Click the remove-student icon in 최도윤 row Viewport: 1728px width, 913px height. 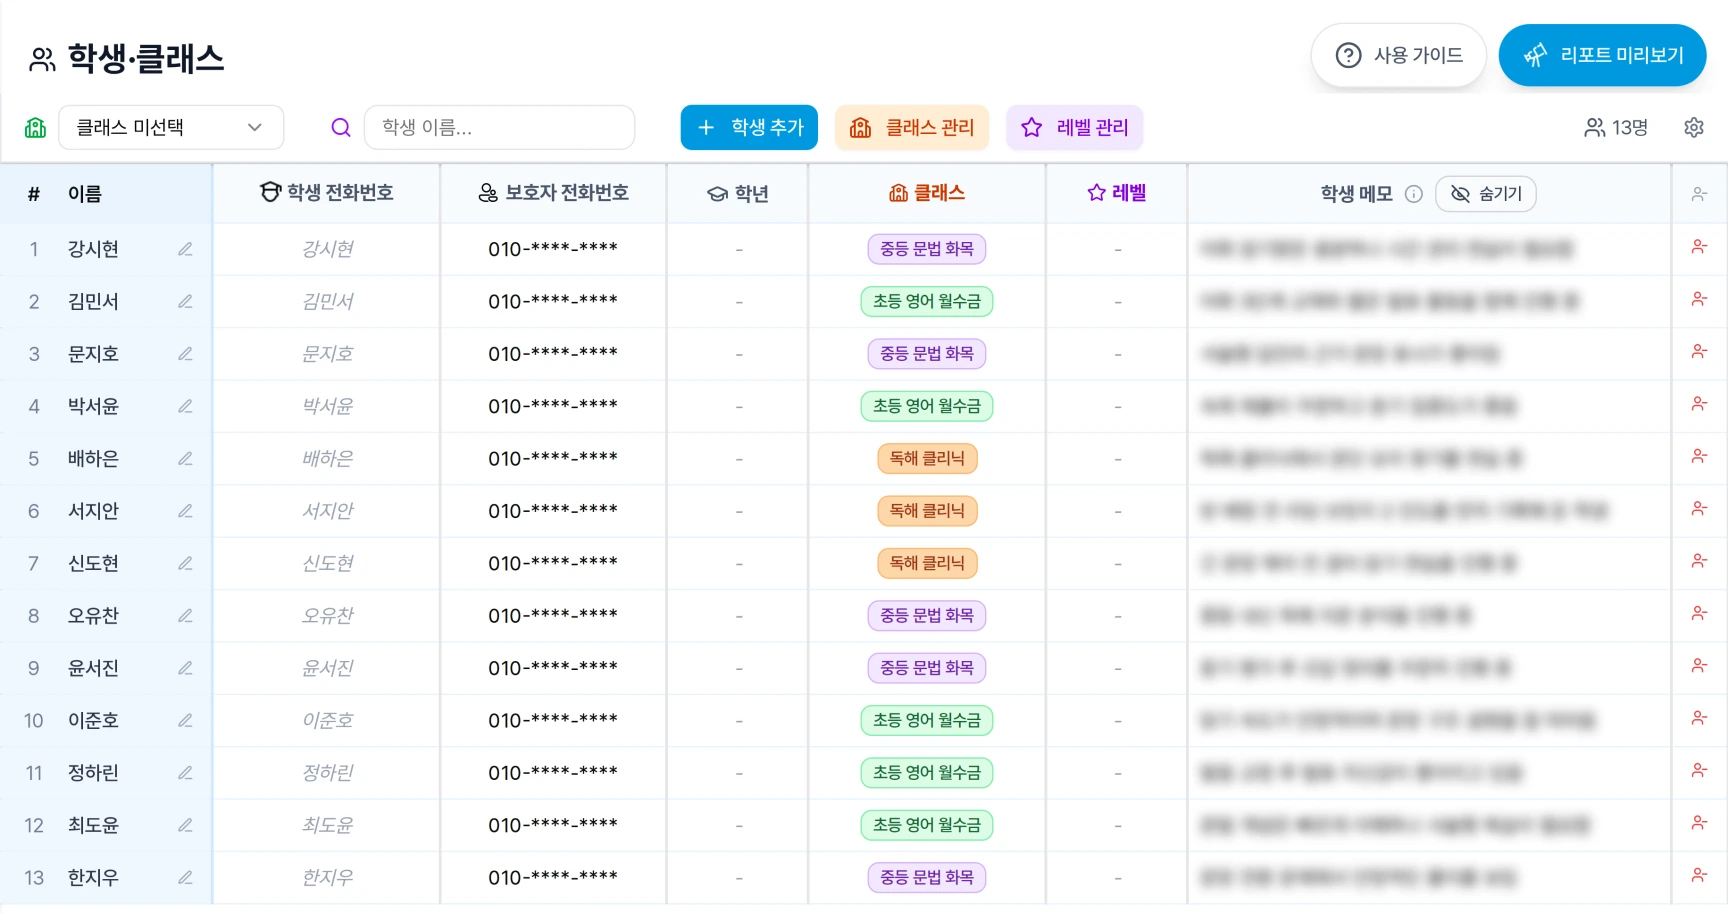pos(1699,823)
